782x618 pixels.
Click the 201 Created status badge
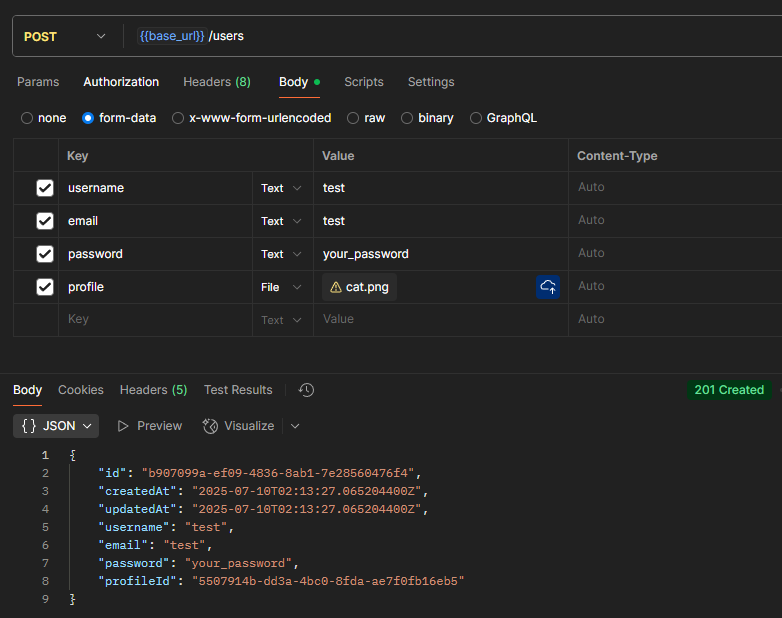[729, 390]
